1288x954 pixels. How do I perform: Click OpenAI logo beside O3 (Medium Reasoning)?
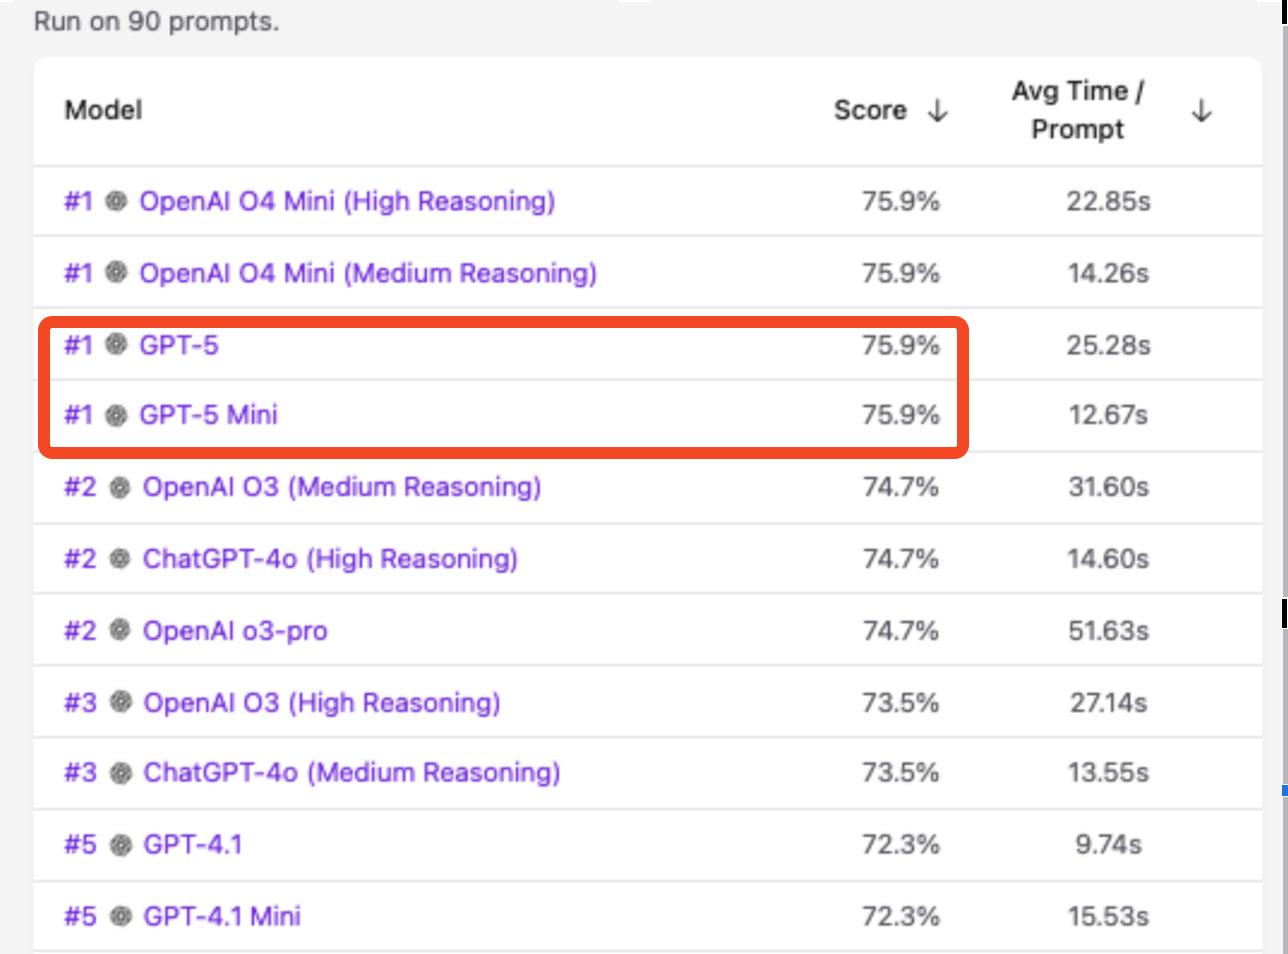click(x=120, y=487)
